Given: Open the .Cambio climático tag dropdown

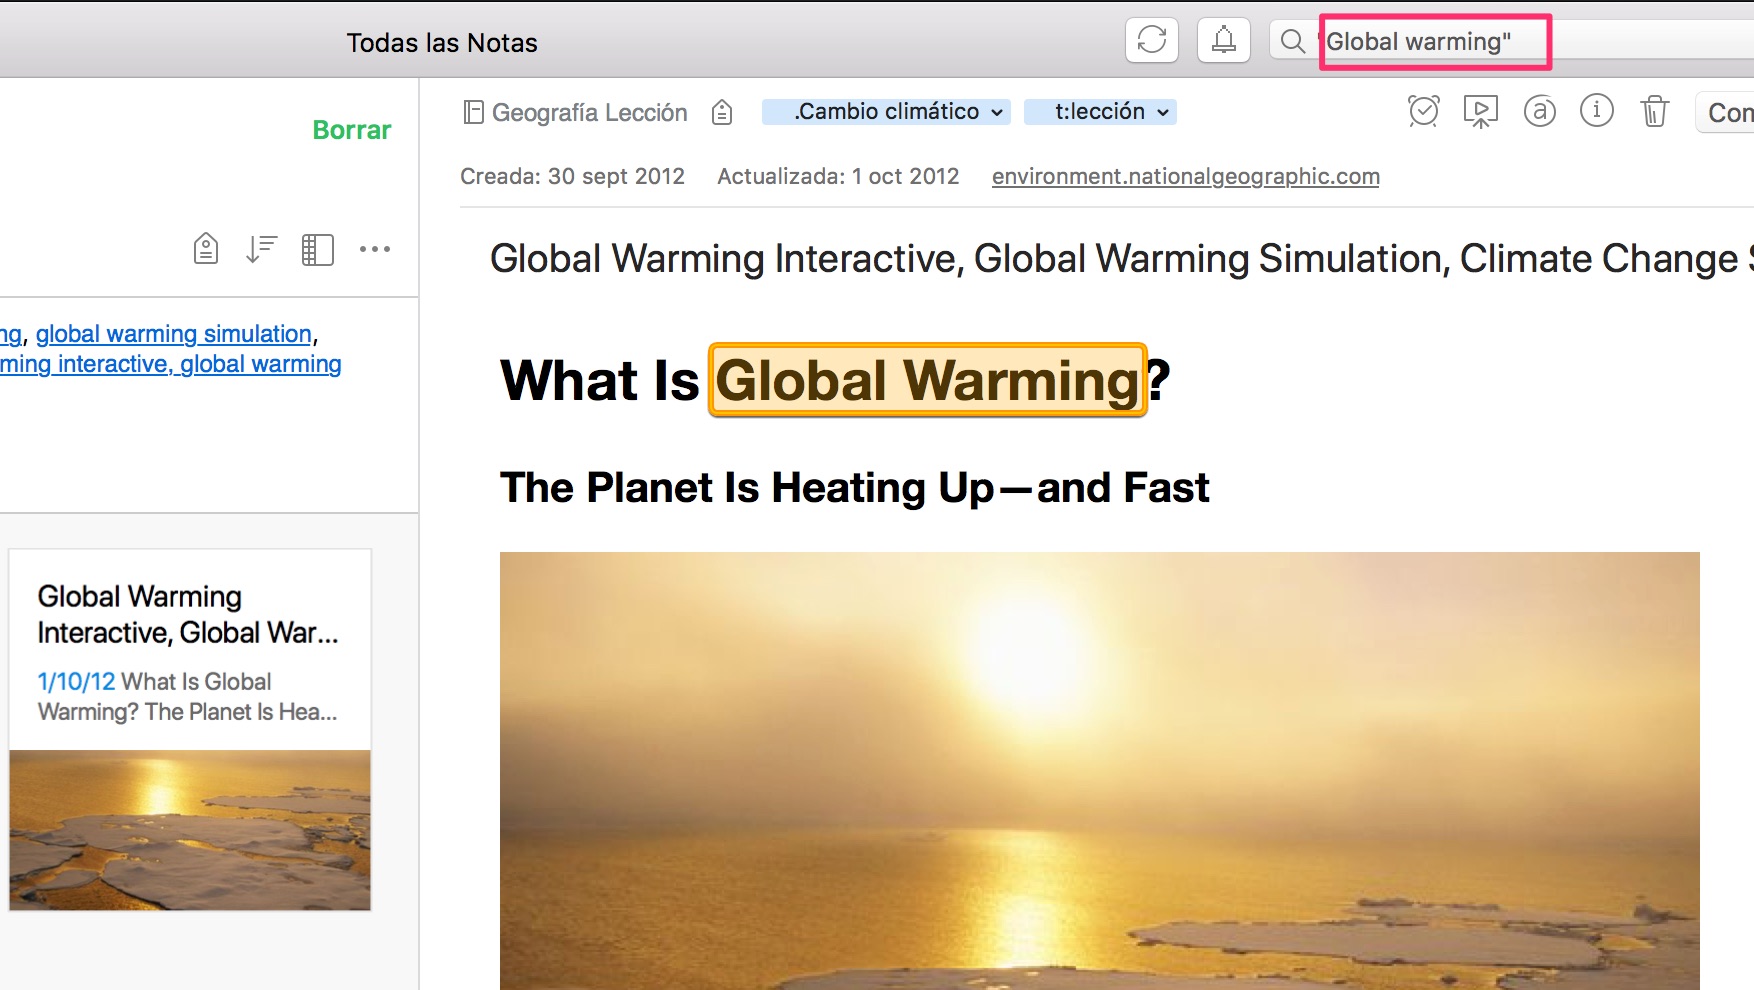Looking at the screenshot, I should 886,112.
